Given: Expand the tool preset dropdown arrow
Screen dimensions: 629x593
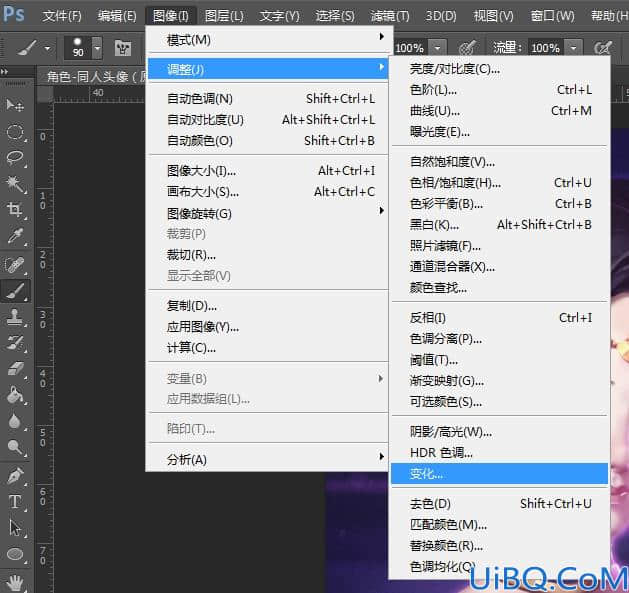Looking at the screenshot, I should click(48, 49).
